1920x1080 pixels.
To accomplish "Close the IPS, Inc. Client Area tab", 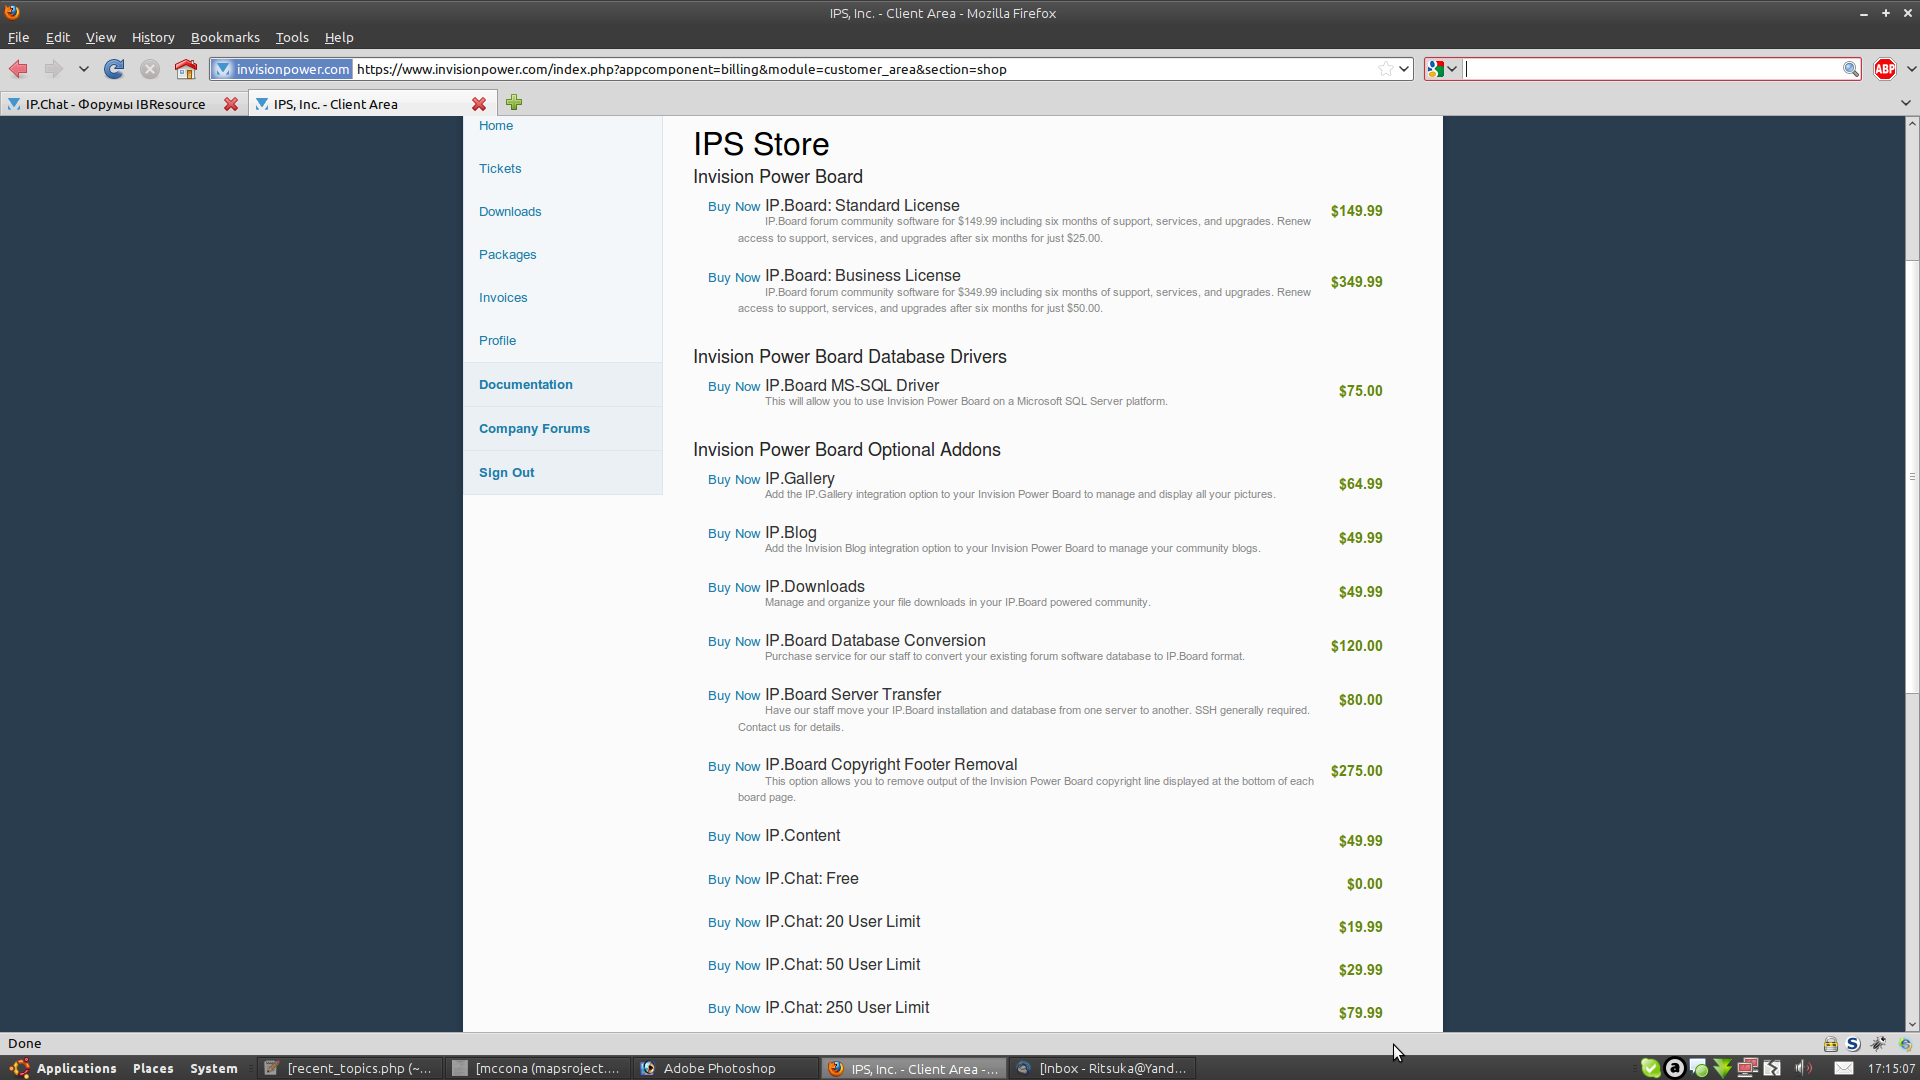I will click(x=479, y=104).
